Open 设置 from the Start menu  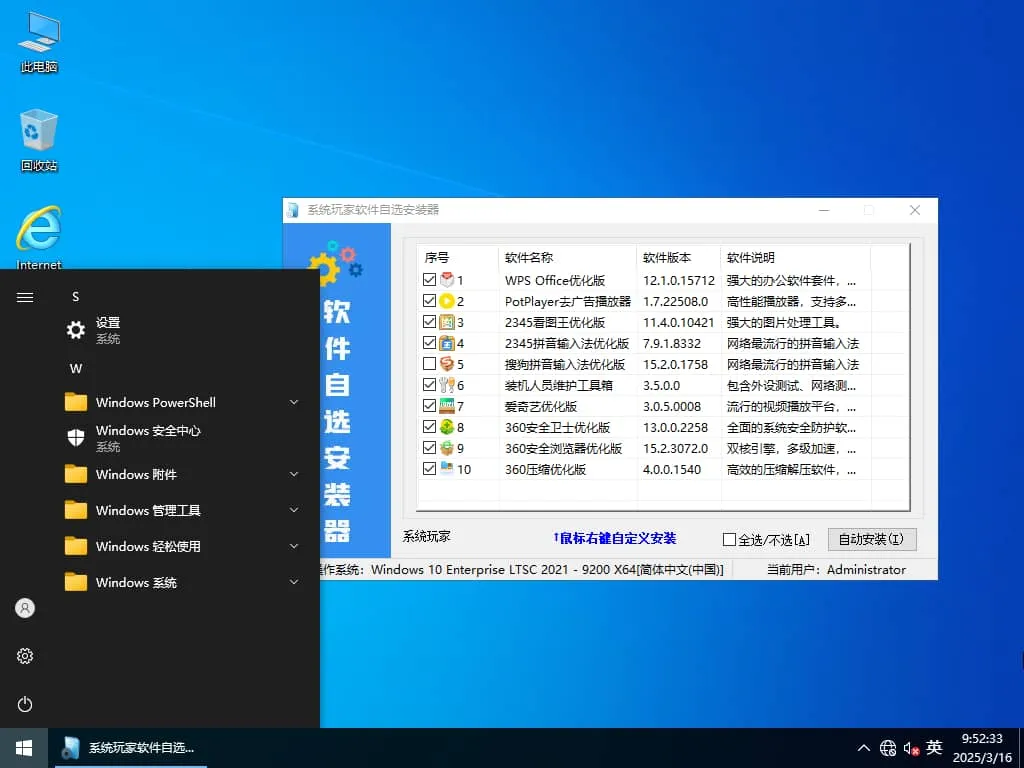coord(106,322)
